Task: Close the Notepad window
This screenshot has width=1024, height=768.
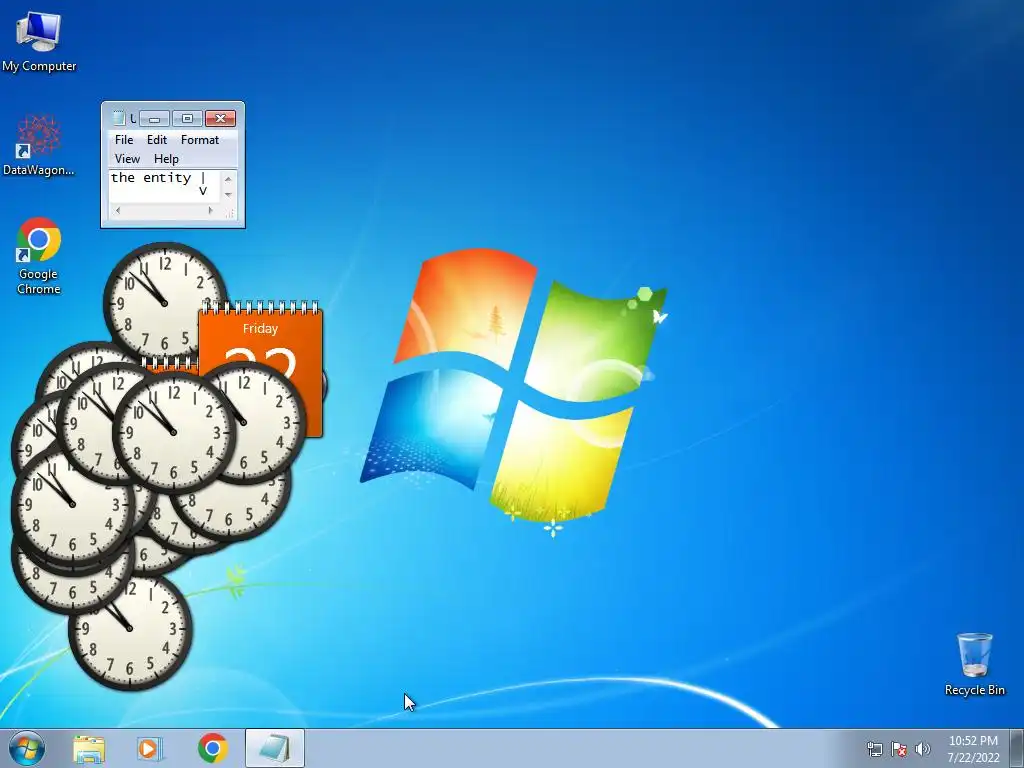Action: pyautogui.click(x=220, y=118)
